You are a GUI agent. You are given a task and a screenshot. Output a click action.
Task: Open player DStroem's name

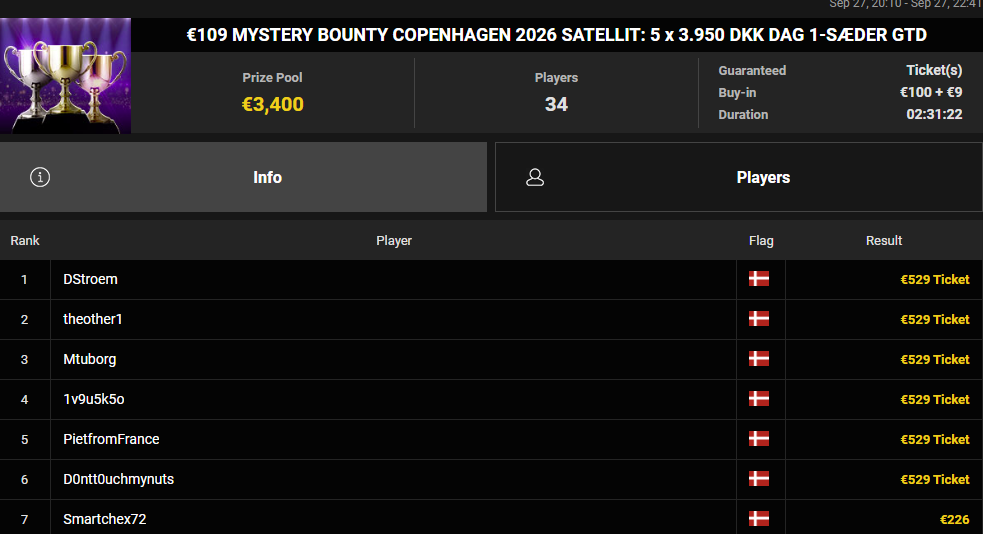coord(90,280)
